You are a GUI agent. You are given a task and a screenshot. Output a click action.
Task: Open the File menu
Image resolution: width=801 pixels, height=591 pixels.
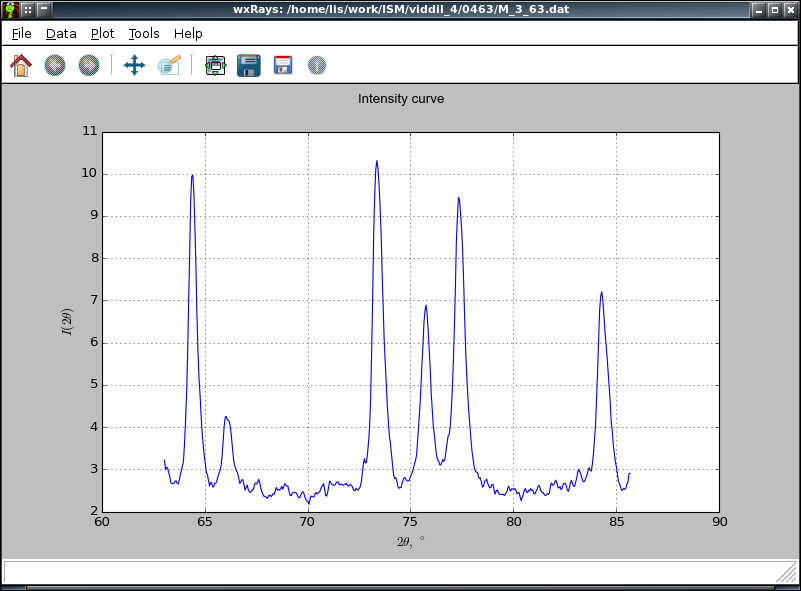[x=22, y=33]
